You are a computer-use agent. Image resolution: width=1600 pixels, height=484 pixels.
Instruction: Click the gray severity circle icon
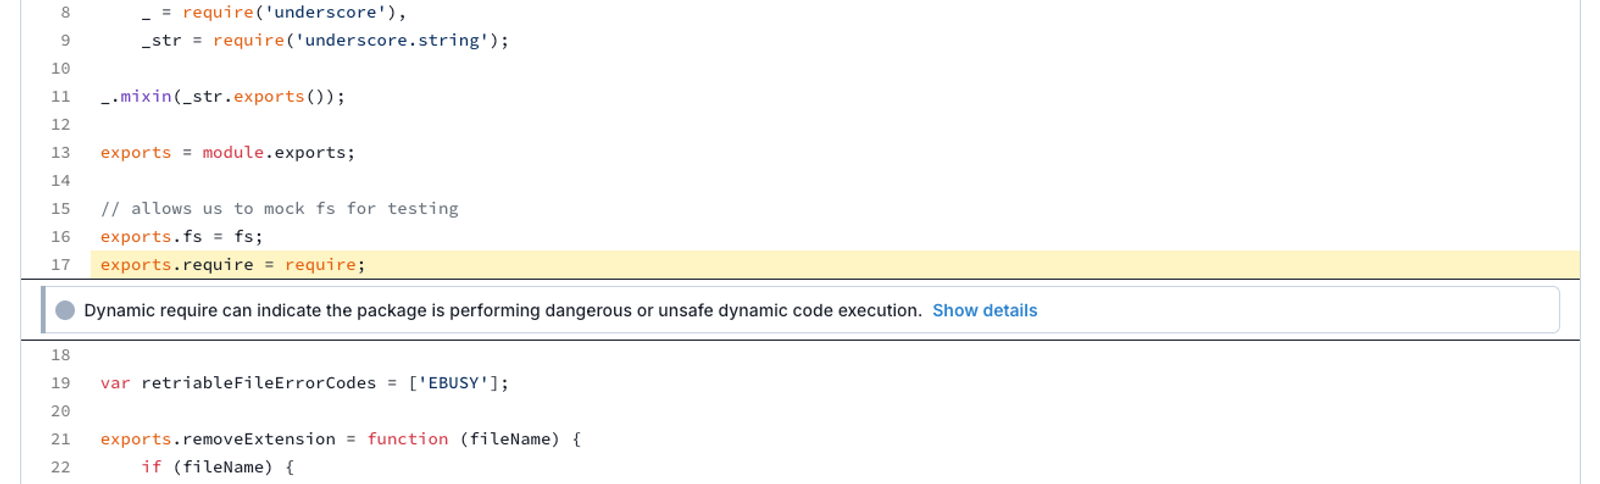[x=65, y=310]
